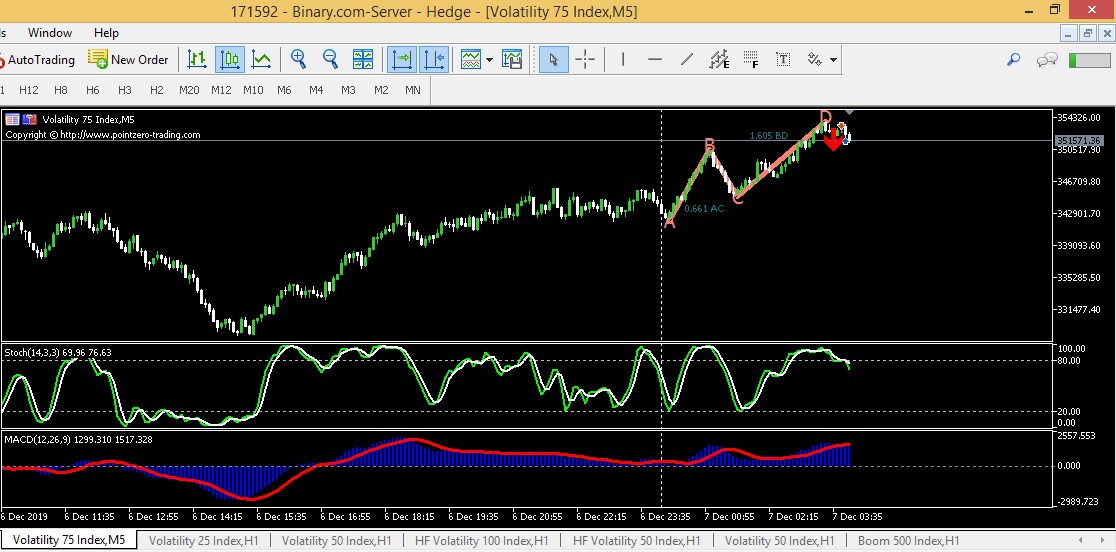
Task: Click the MACD(12,26,9) indicator label
Action: coord(78,440)
